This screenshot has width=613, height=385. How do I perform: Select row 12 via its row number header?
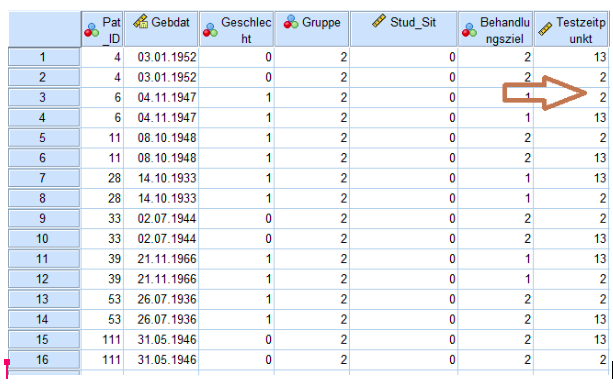[x=44, y=279]
